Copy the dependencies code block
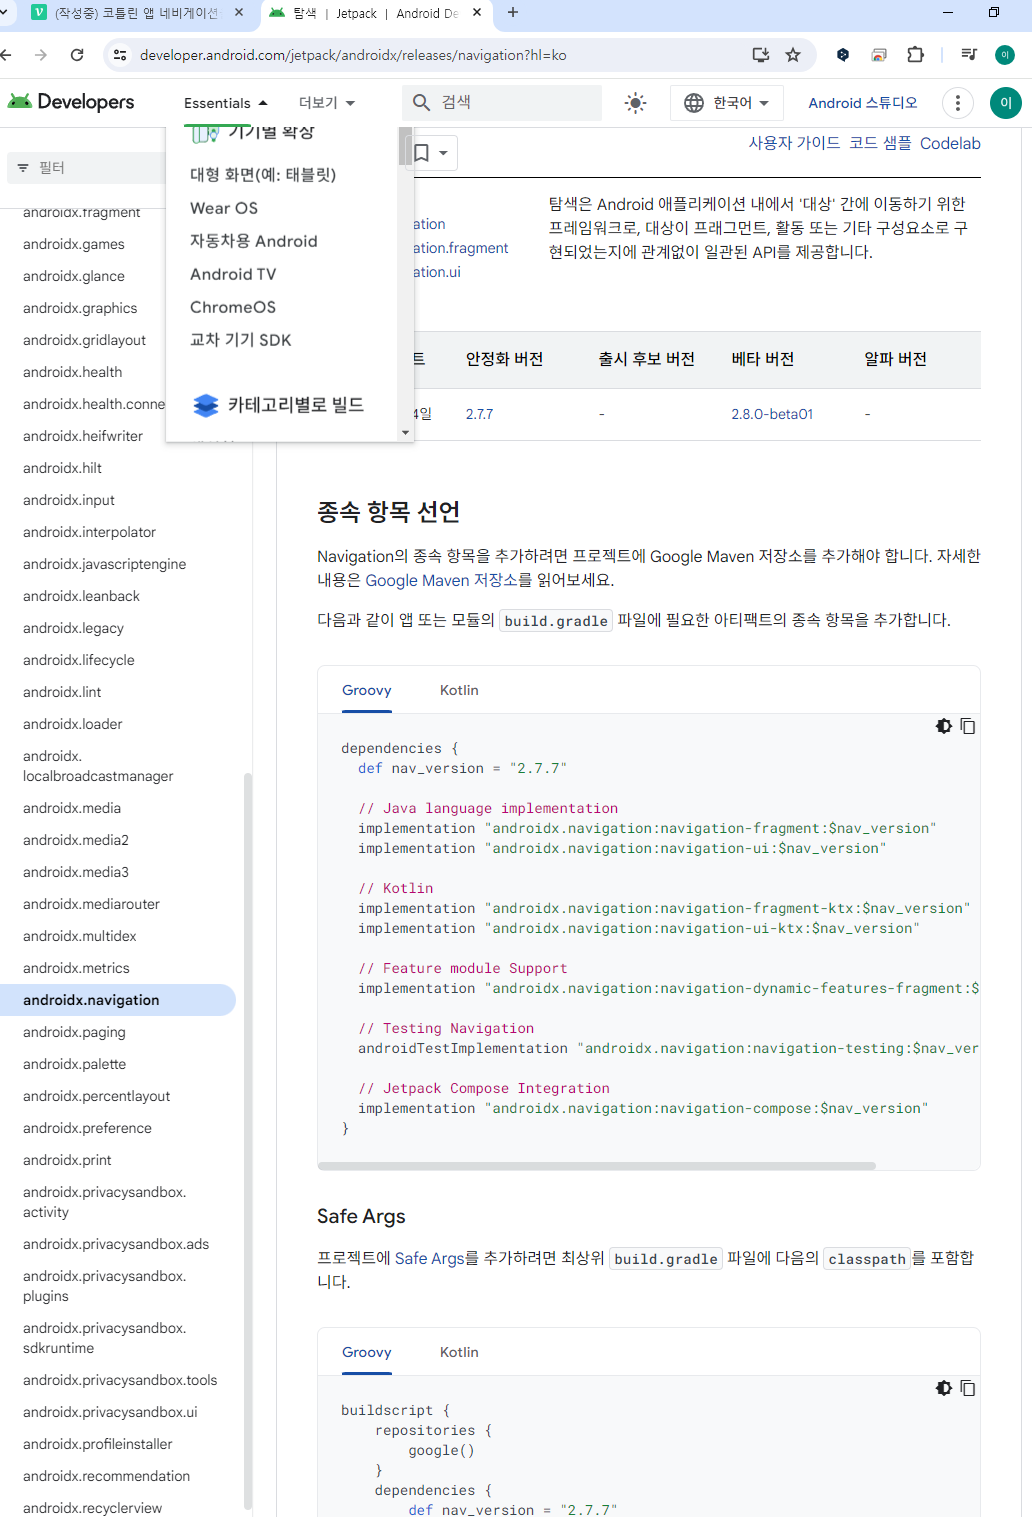The height and width of the screenshot is (1517, 1032). (968, 726)
